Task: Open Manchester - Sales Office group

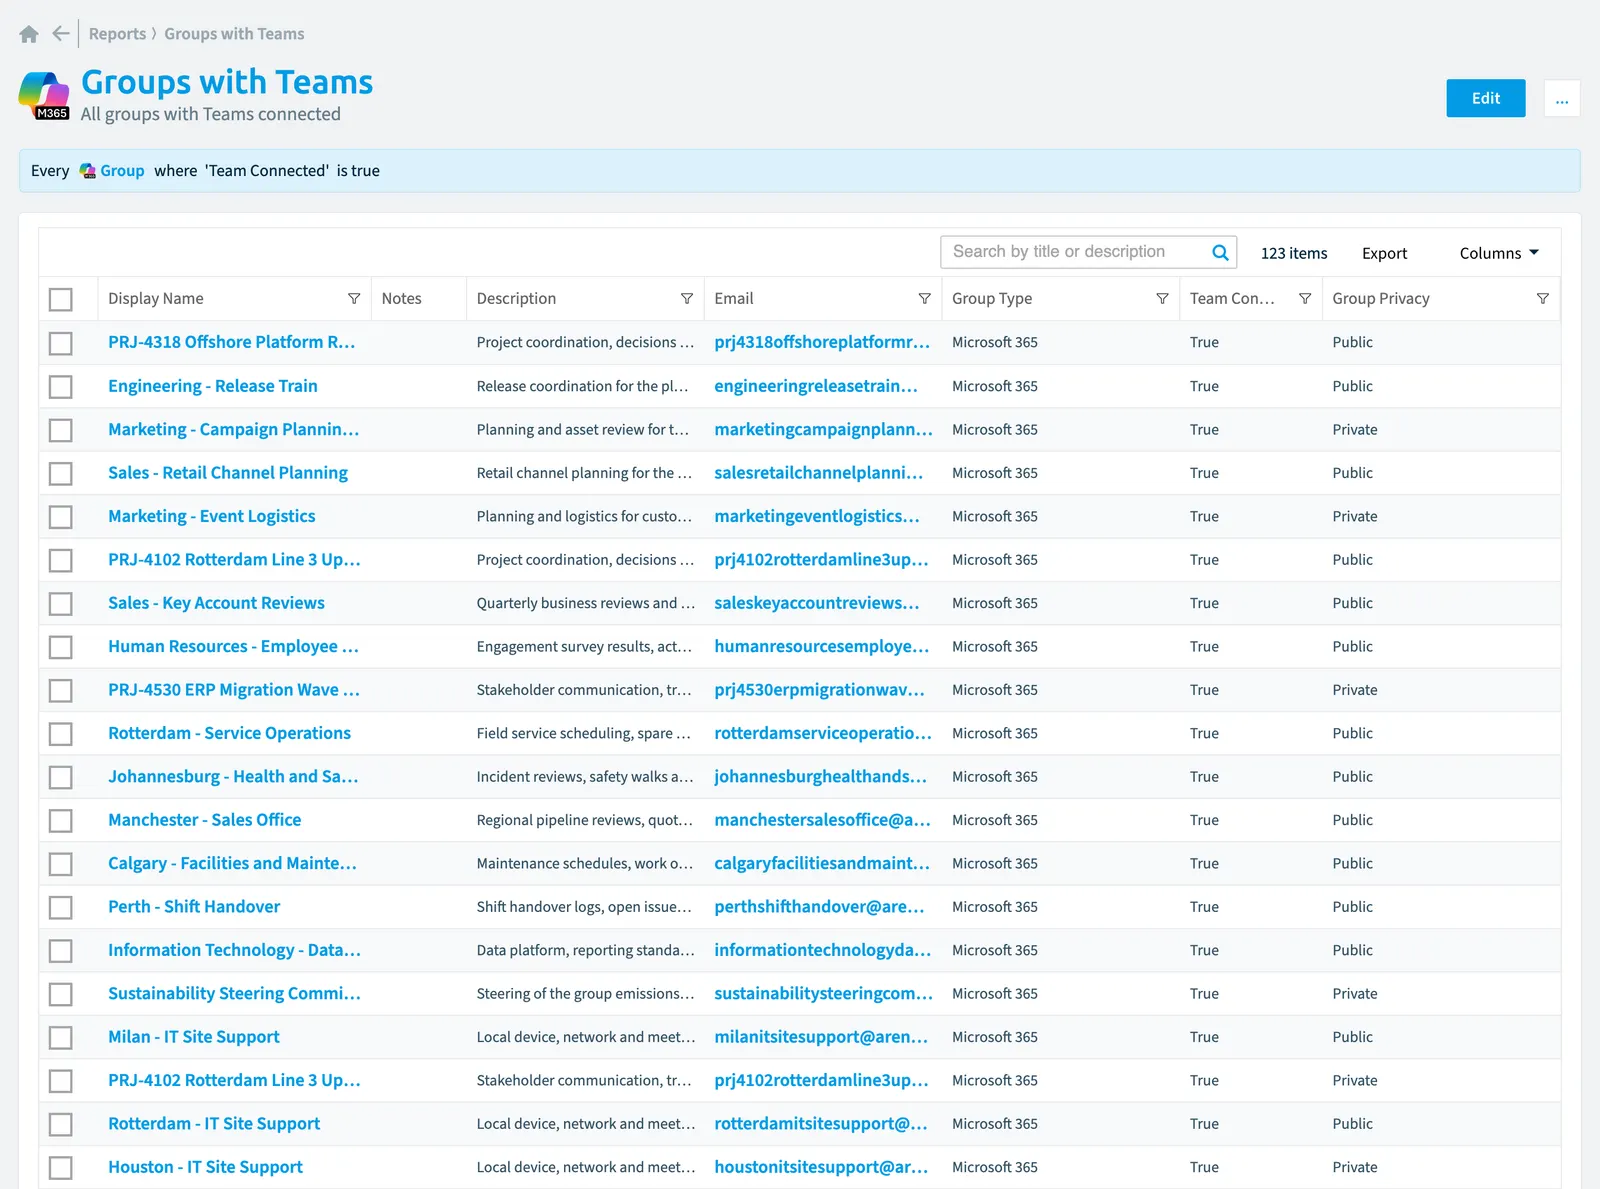Action: click(x=204, y=820)
